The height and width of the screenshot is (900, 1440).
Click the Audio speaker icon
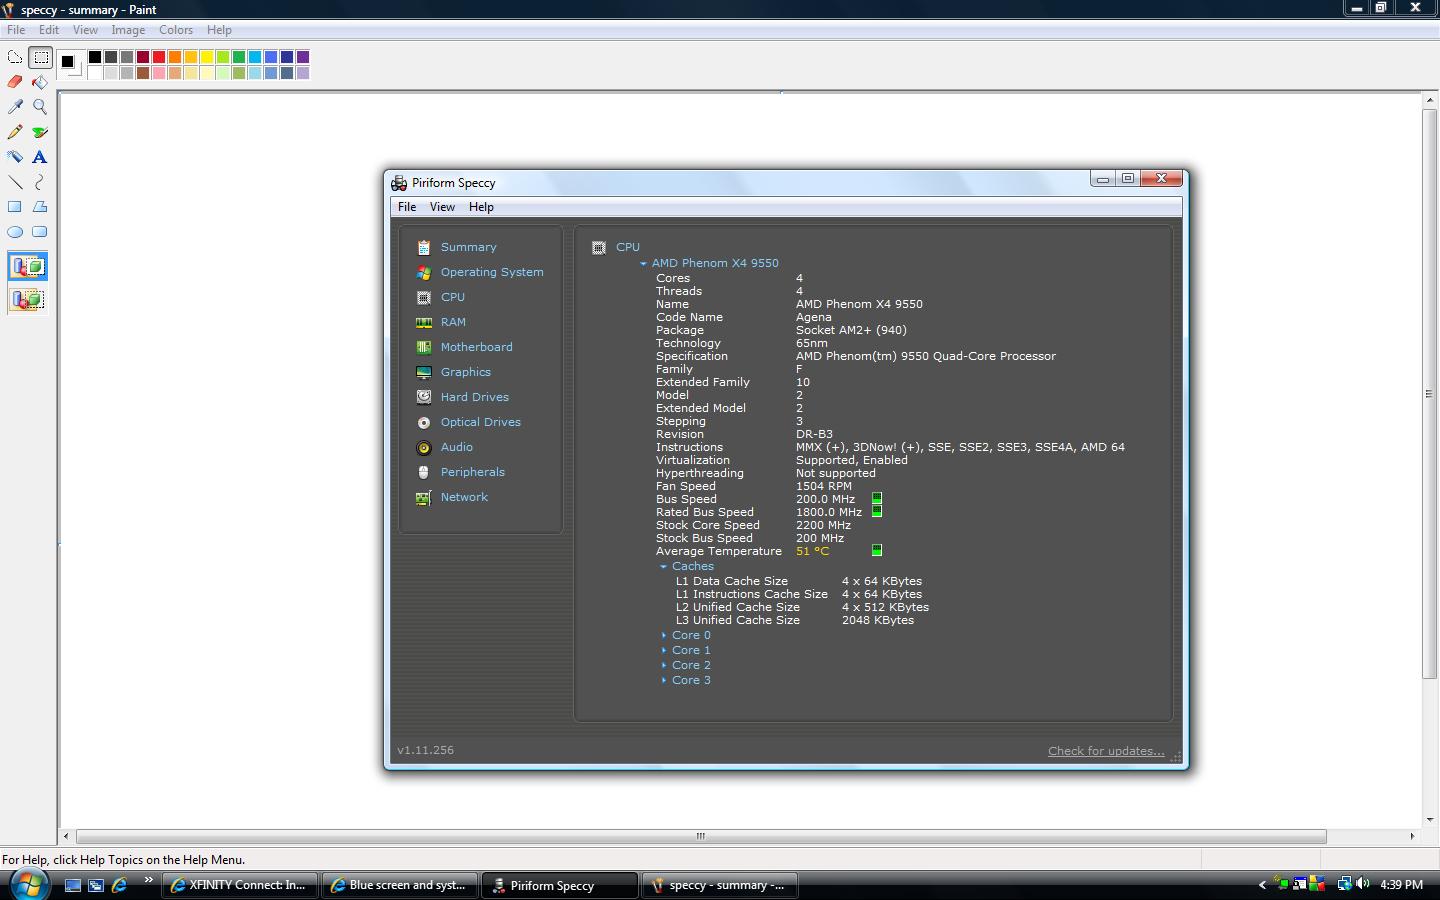(x=424, y=447)
